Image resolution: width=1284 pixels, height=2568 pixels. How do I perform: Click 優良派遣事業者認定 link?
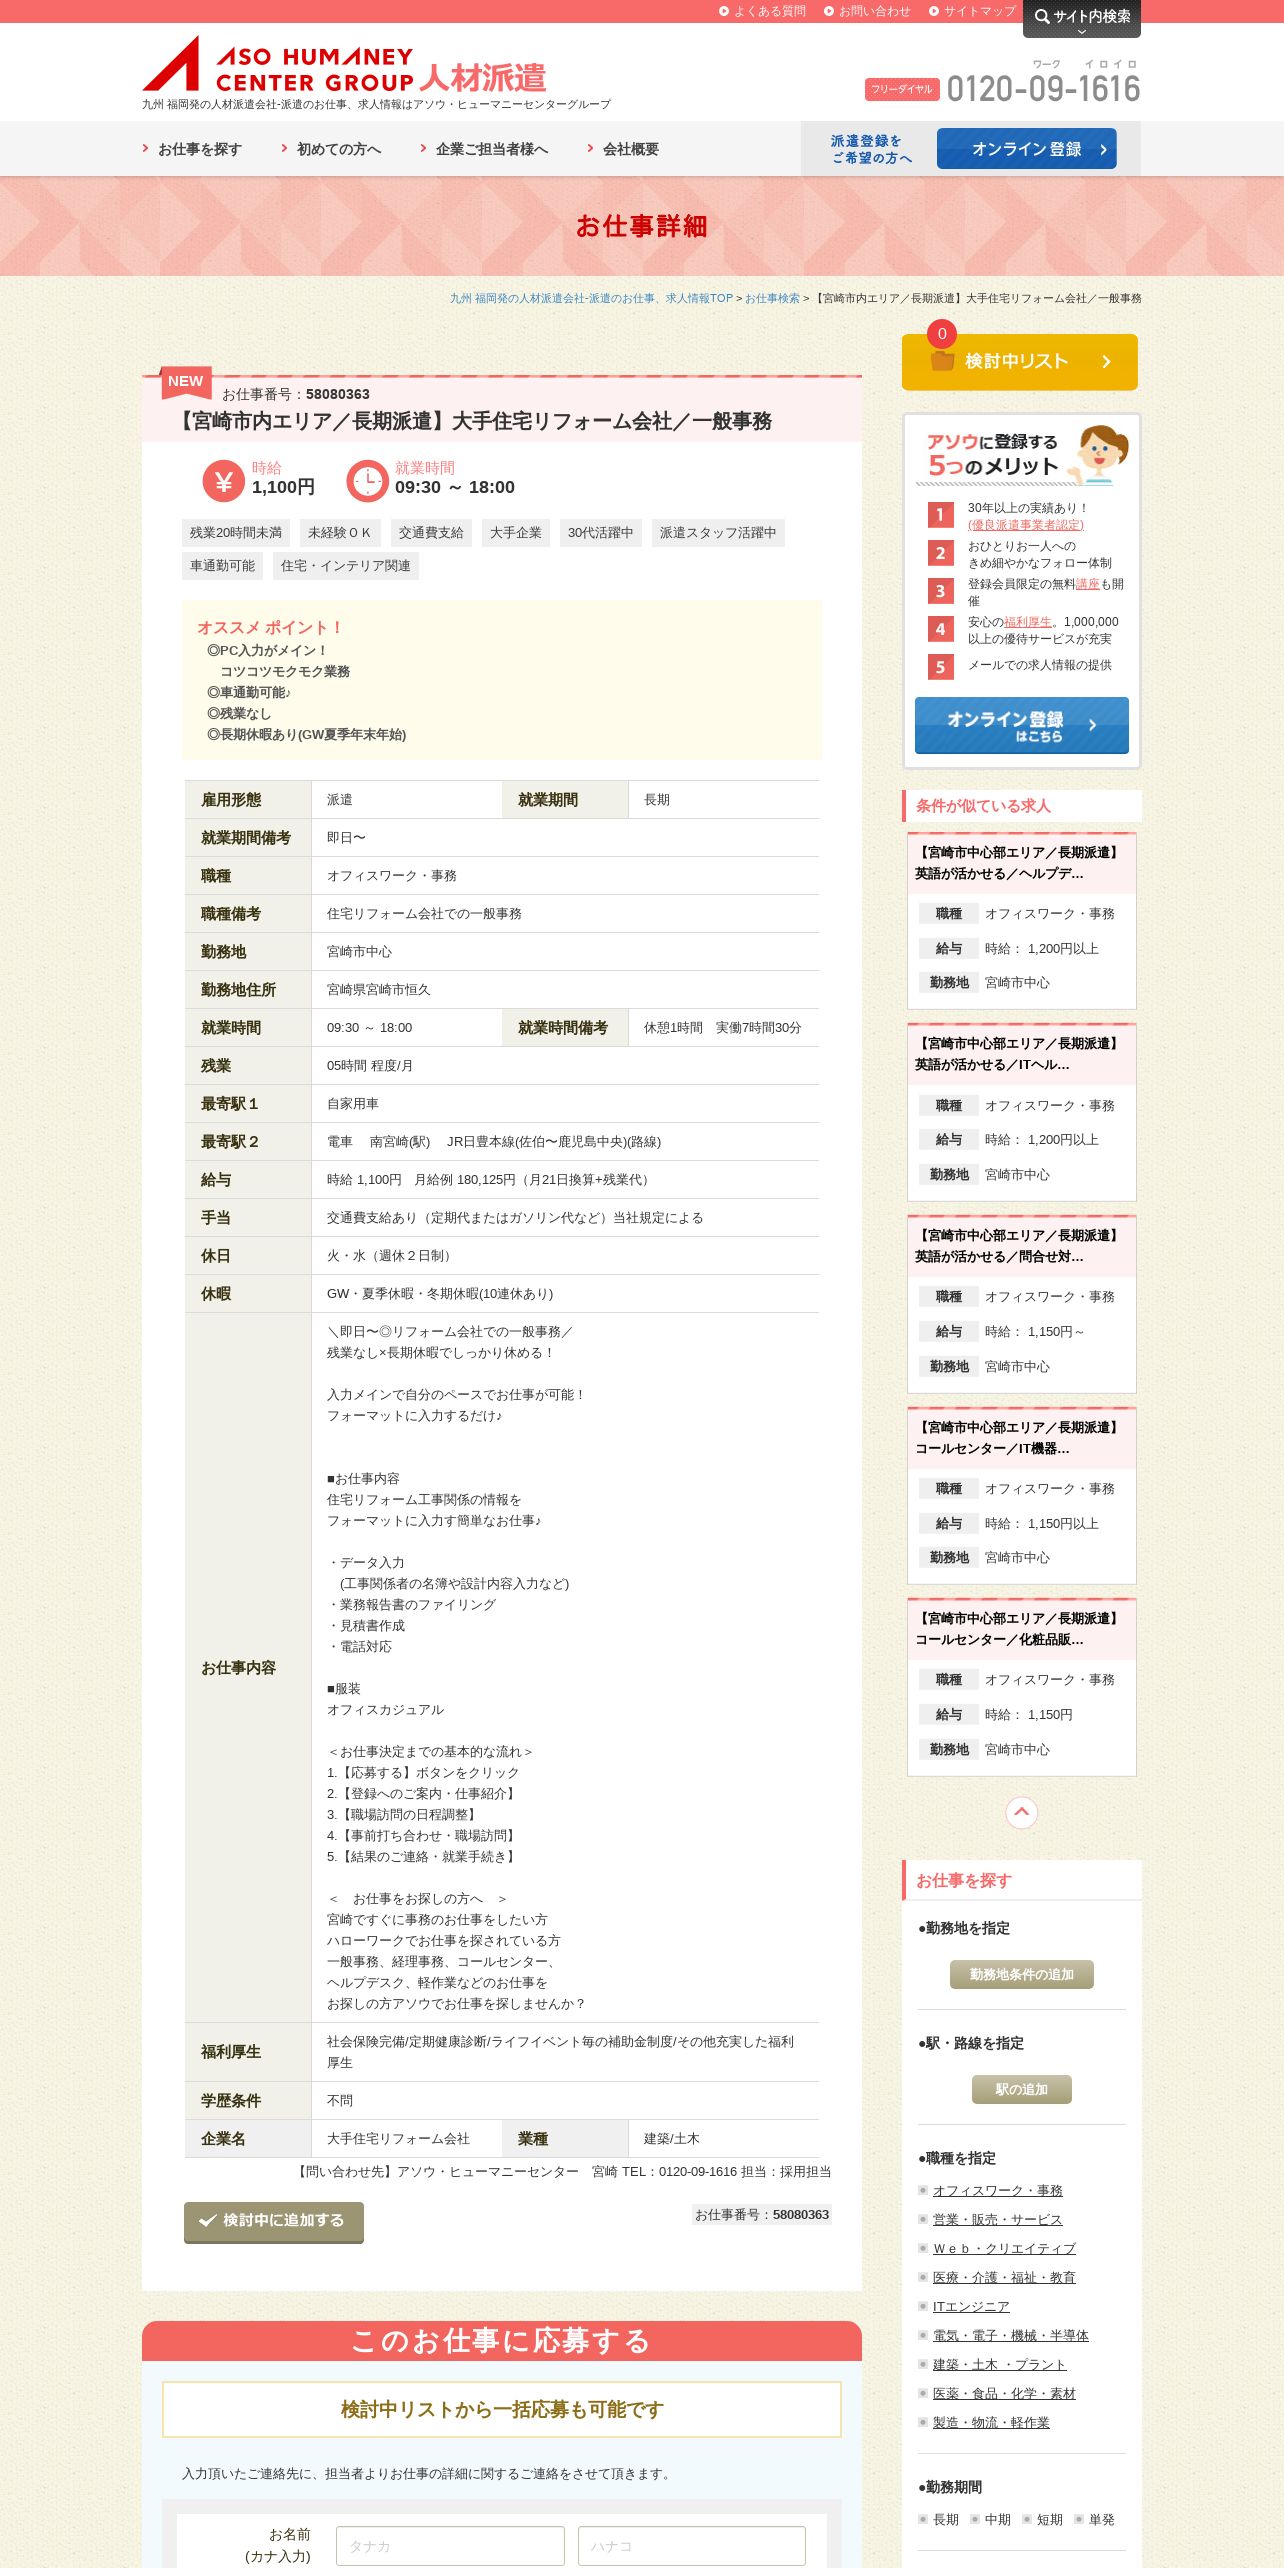coord(1025,525)
